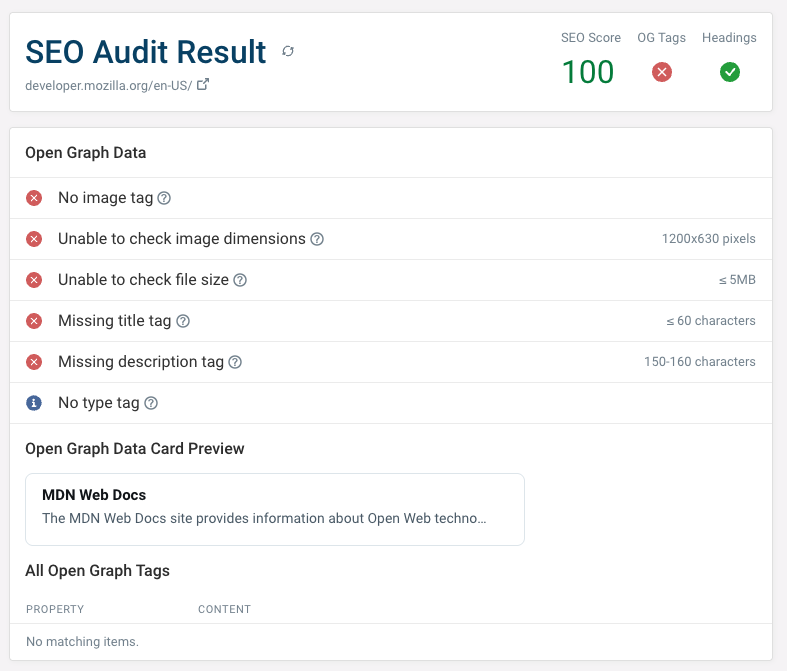
Task: Click the red X icon under OG Tags
Action: (x=662, y=72)
